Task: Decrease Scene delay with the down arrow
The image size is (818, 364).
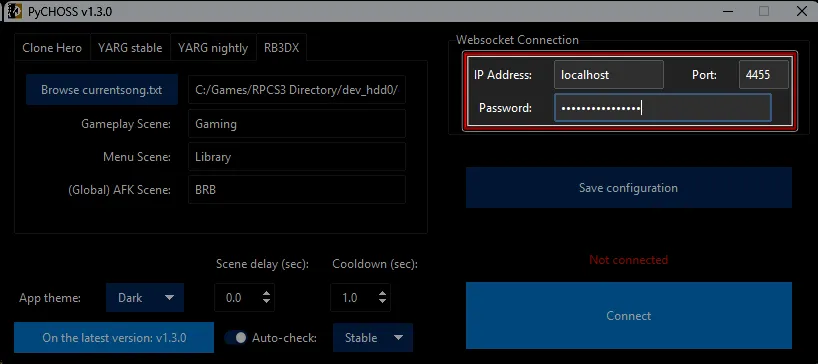Action: [267, 302]
